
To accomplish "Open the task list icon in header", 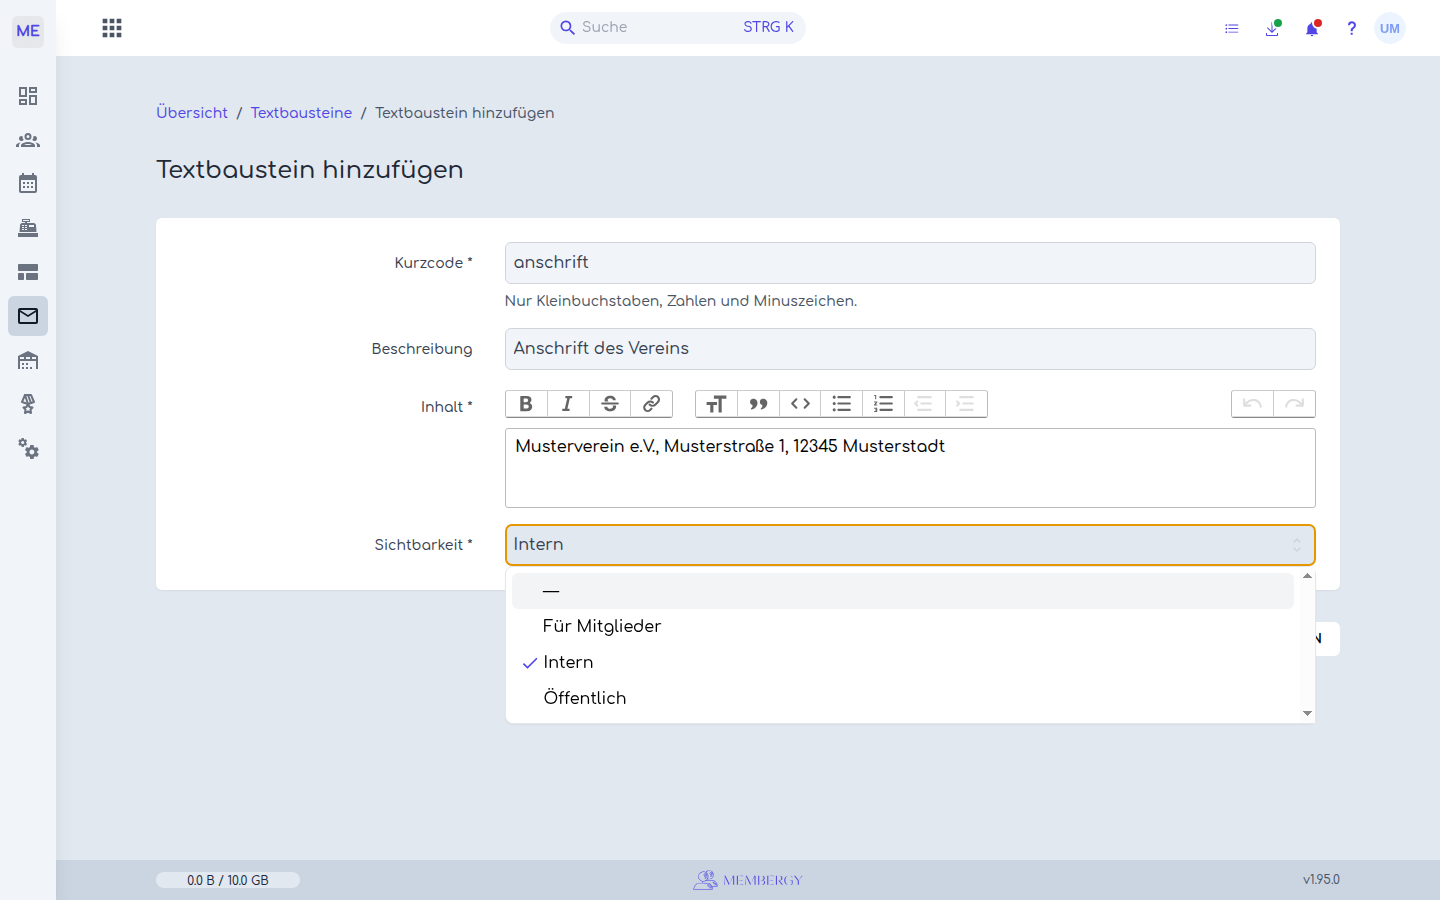I will (1232, 29).
